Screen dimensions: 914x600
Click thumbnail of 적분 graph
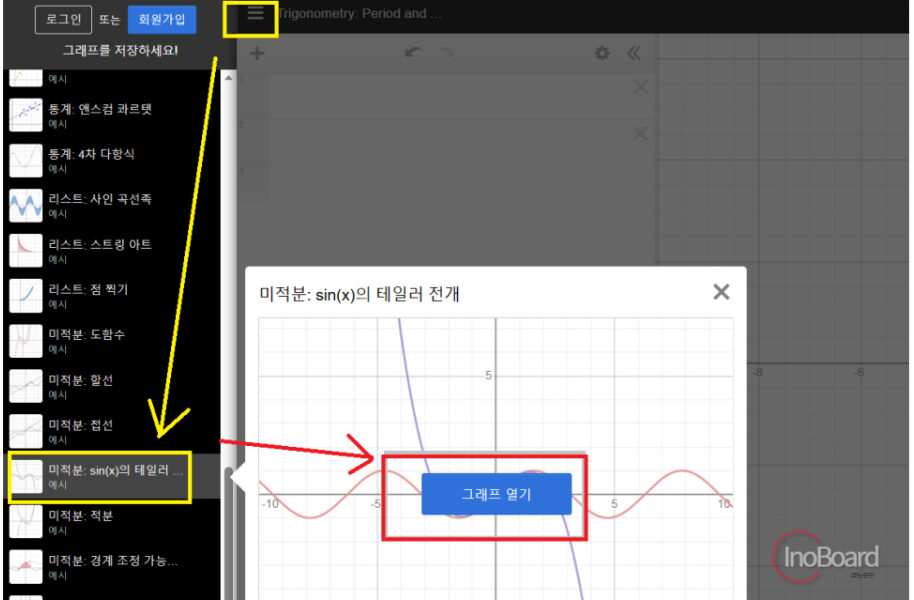pyautogui.click(x=26, y=521)
